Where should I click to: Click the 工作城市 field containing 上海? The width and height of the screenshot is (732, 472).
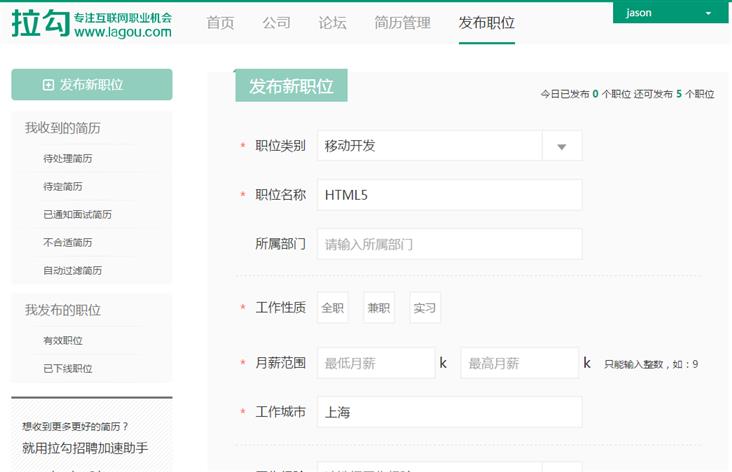[x=450, y=412]
